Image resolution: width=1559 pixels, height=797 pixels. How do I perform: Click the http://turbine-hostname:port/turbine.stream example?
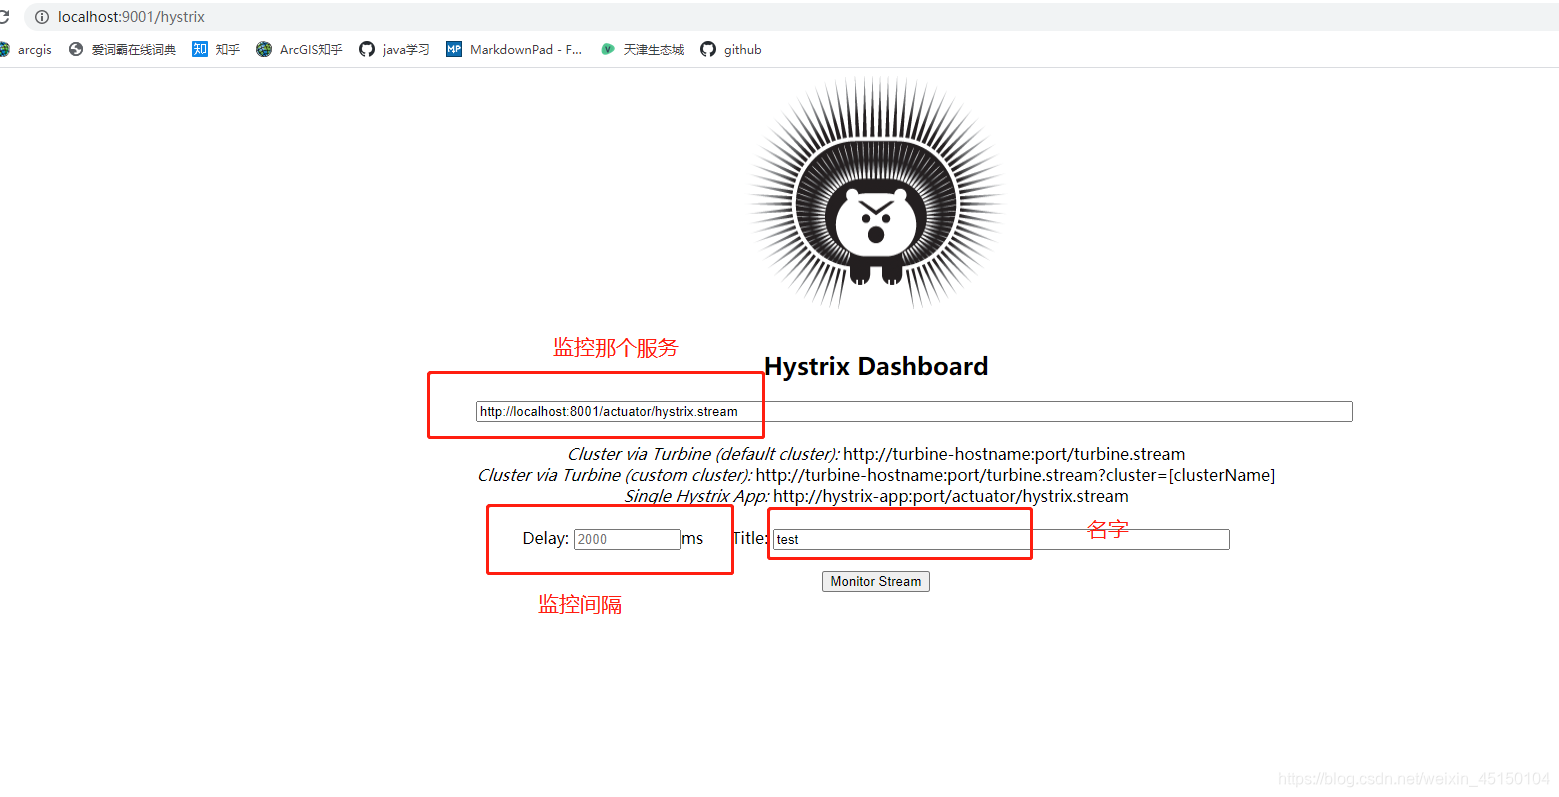[x=1014, y=454]
